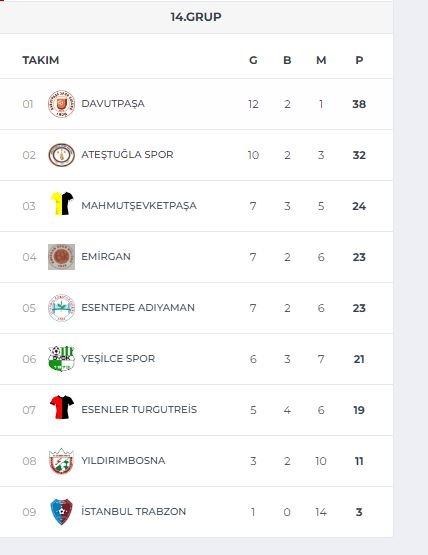Click Davutpaşa's 38 points value
Screen dimensions: 428x555
[x=359, y=104]
